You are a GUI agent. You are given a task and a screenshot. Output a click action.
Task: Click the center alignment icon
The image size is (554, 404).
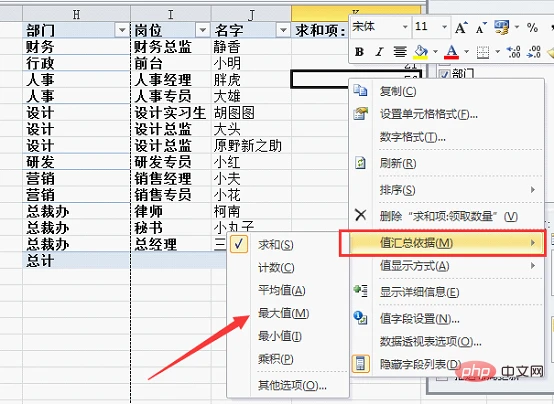tap(400, 52)
